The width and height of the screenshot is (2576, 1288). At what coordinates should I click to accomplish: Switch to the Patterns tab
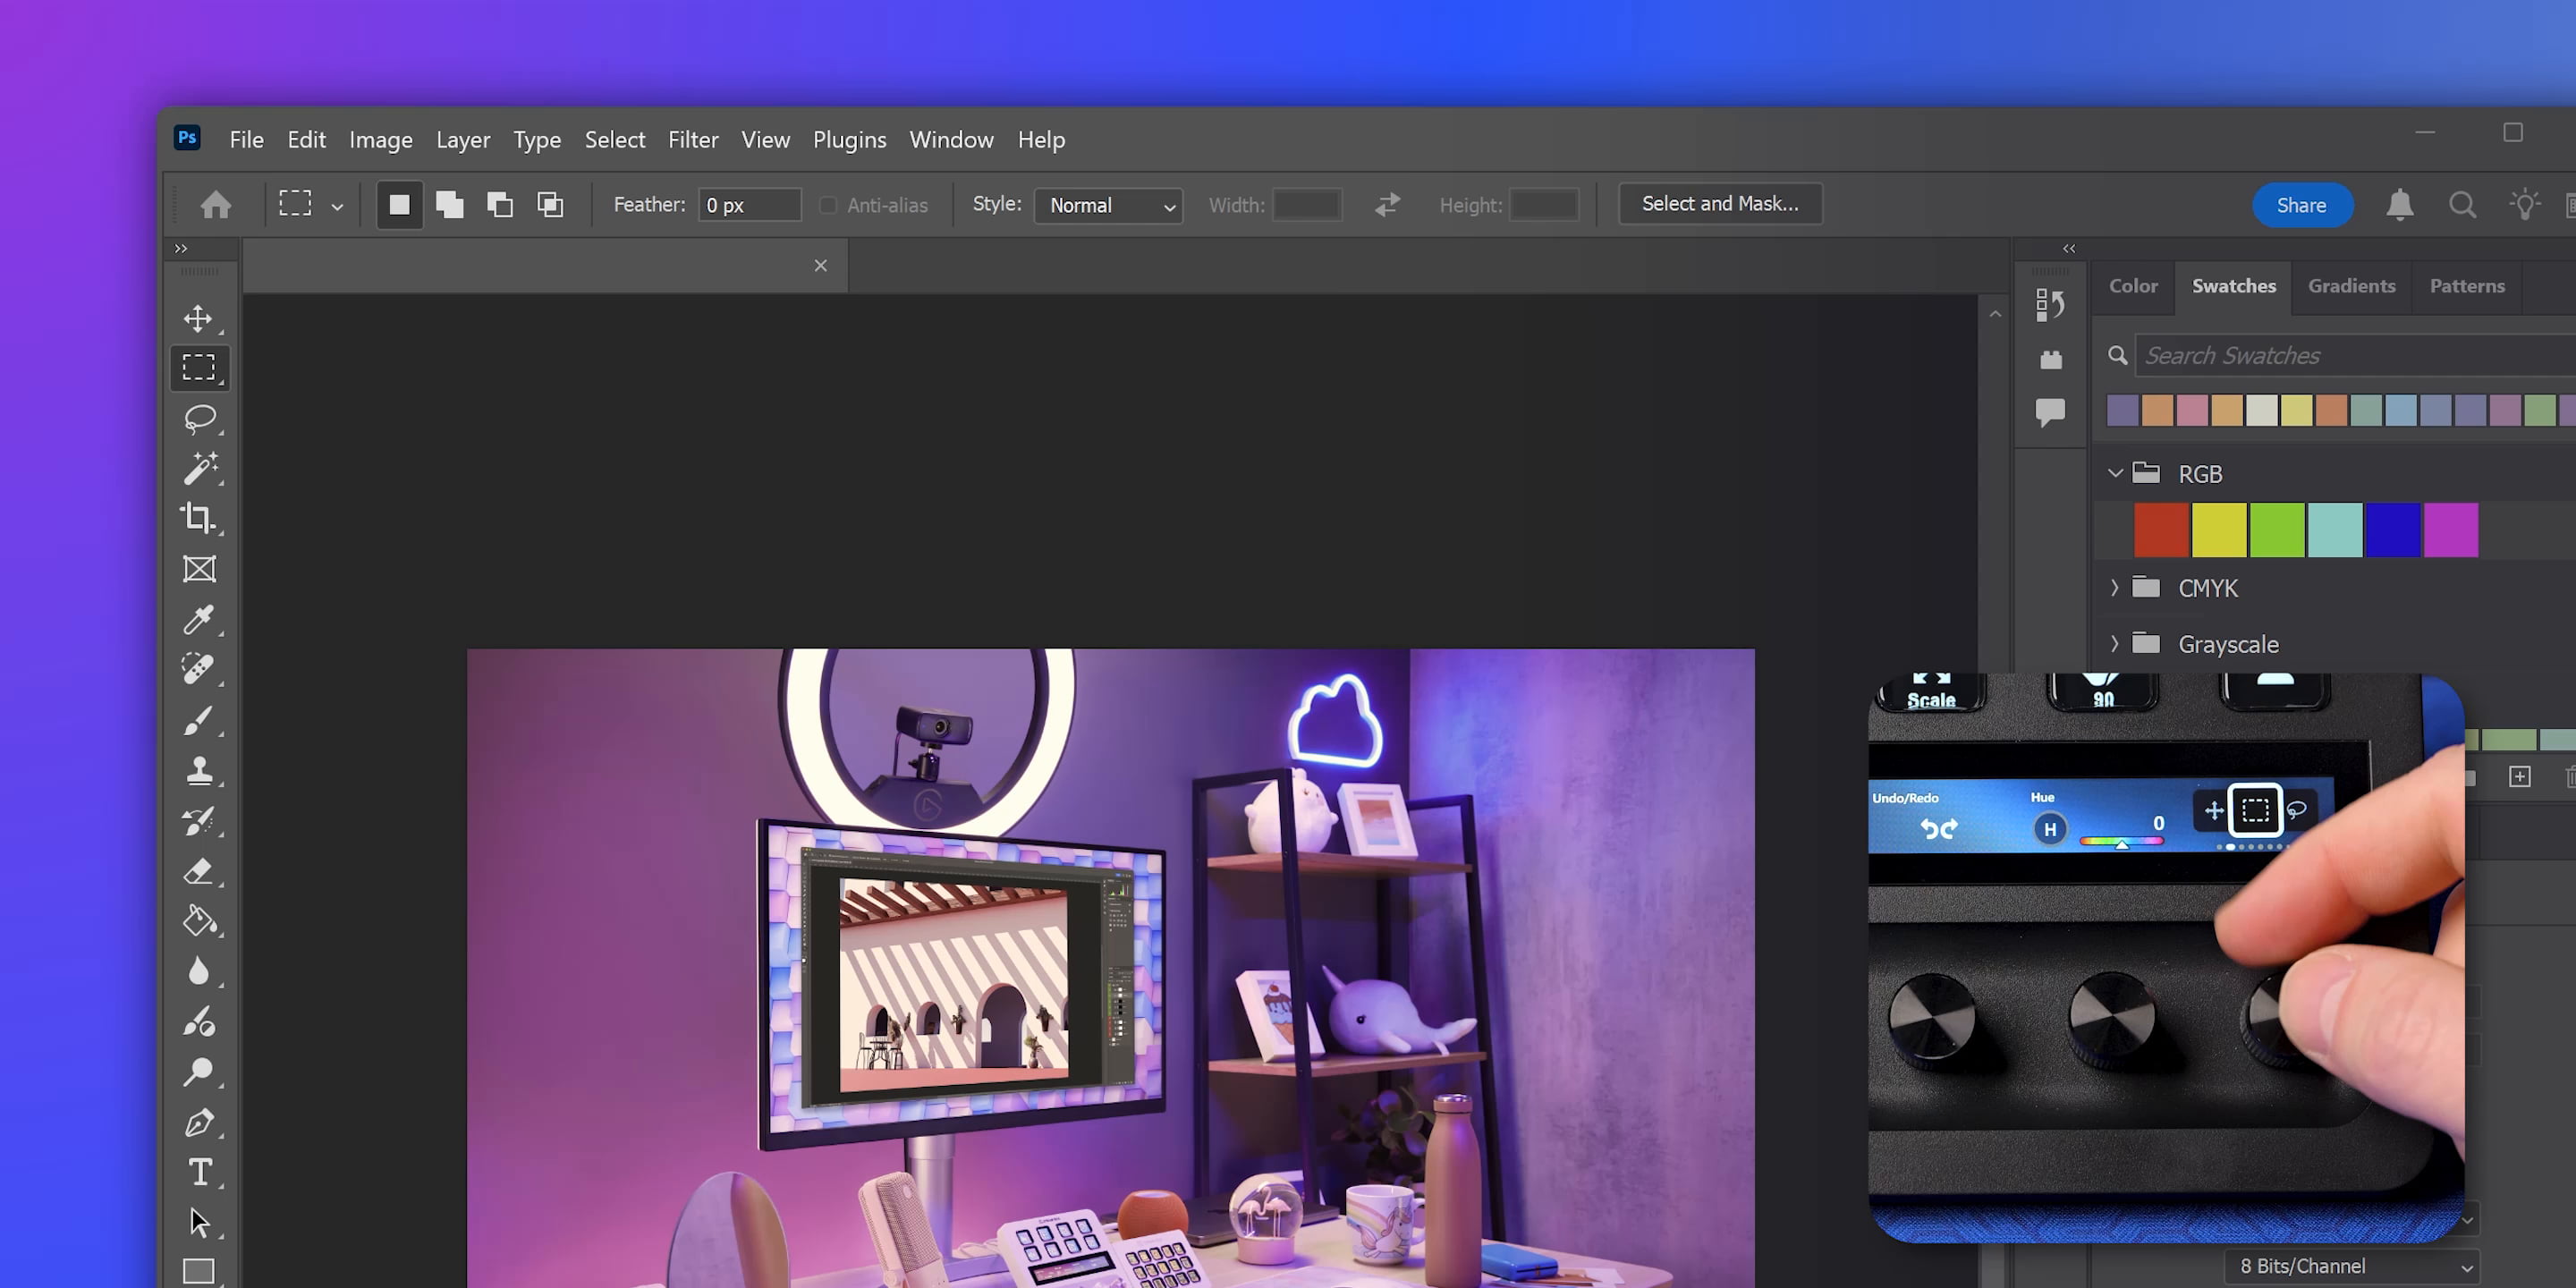(2467, 286)
